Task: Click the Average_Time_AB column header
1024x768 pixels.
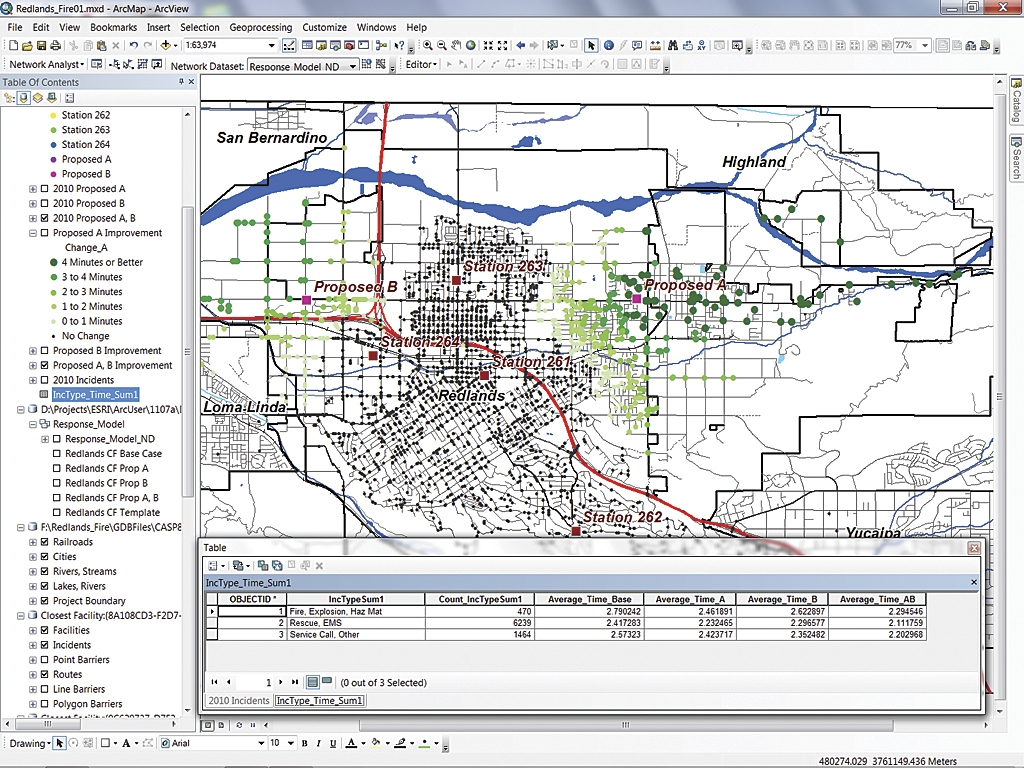Action: coord(875,599)
